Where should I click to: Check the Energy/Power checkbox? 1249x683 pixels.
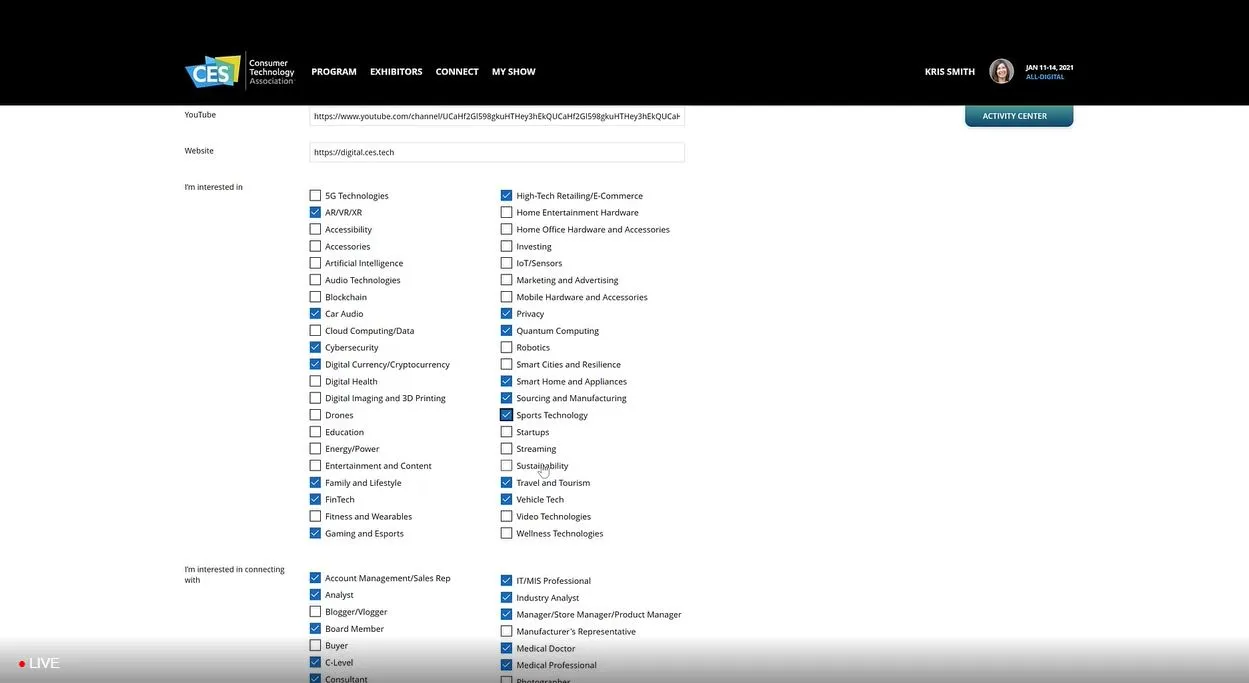point(315,449)
